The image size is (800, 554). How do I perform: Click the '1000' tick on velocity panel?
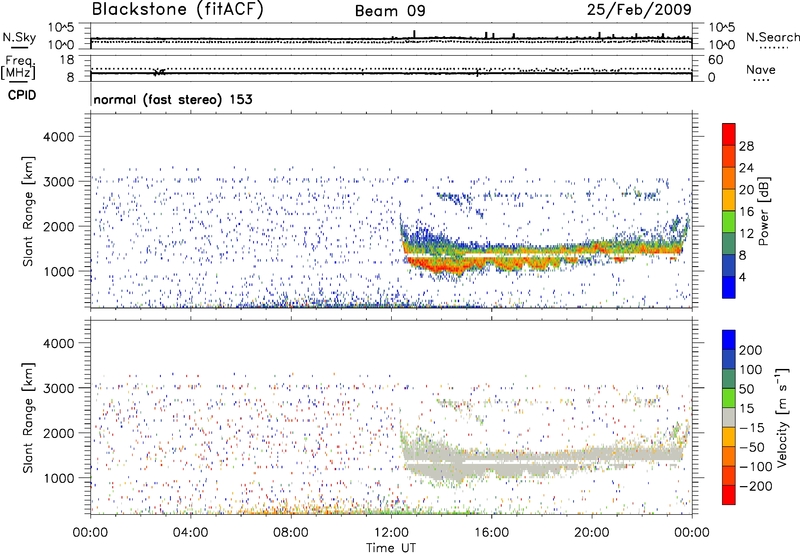click(58, 478)
